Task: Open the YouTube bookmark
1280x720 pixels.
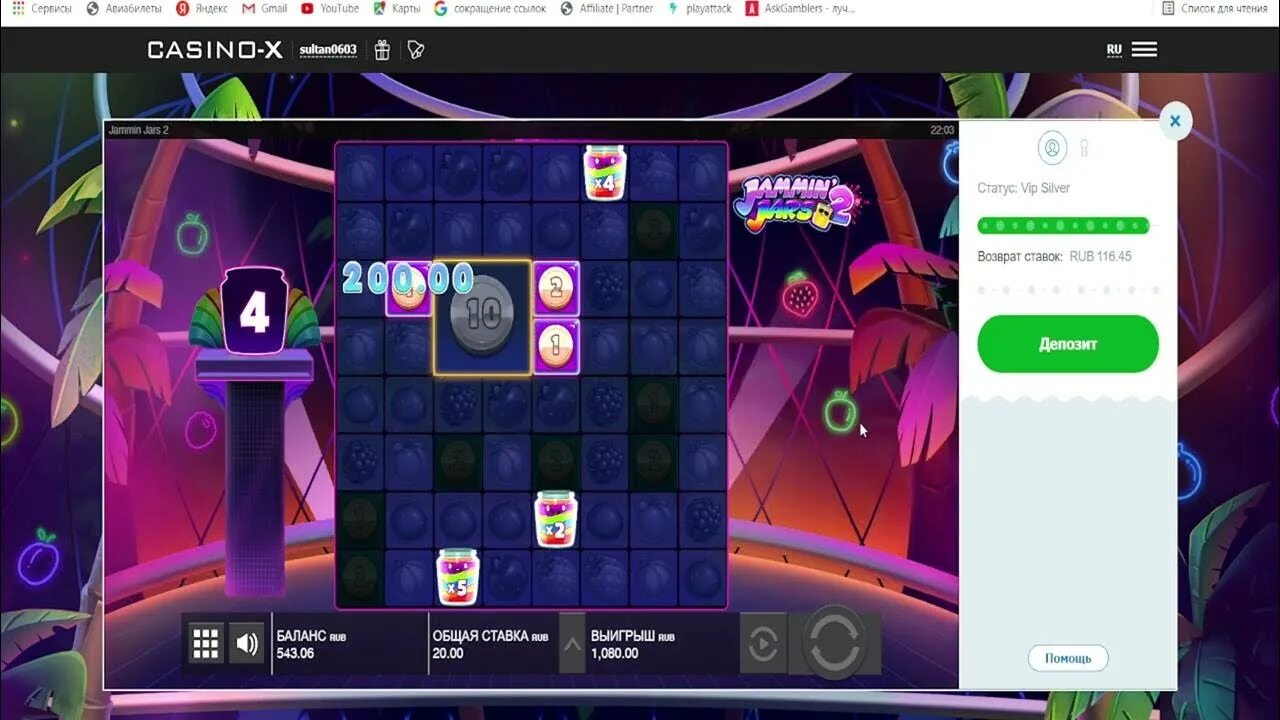Action: (330, 8)
